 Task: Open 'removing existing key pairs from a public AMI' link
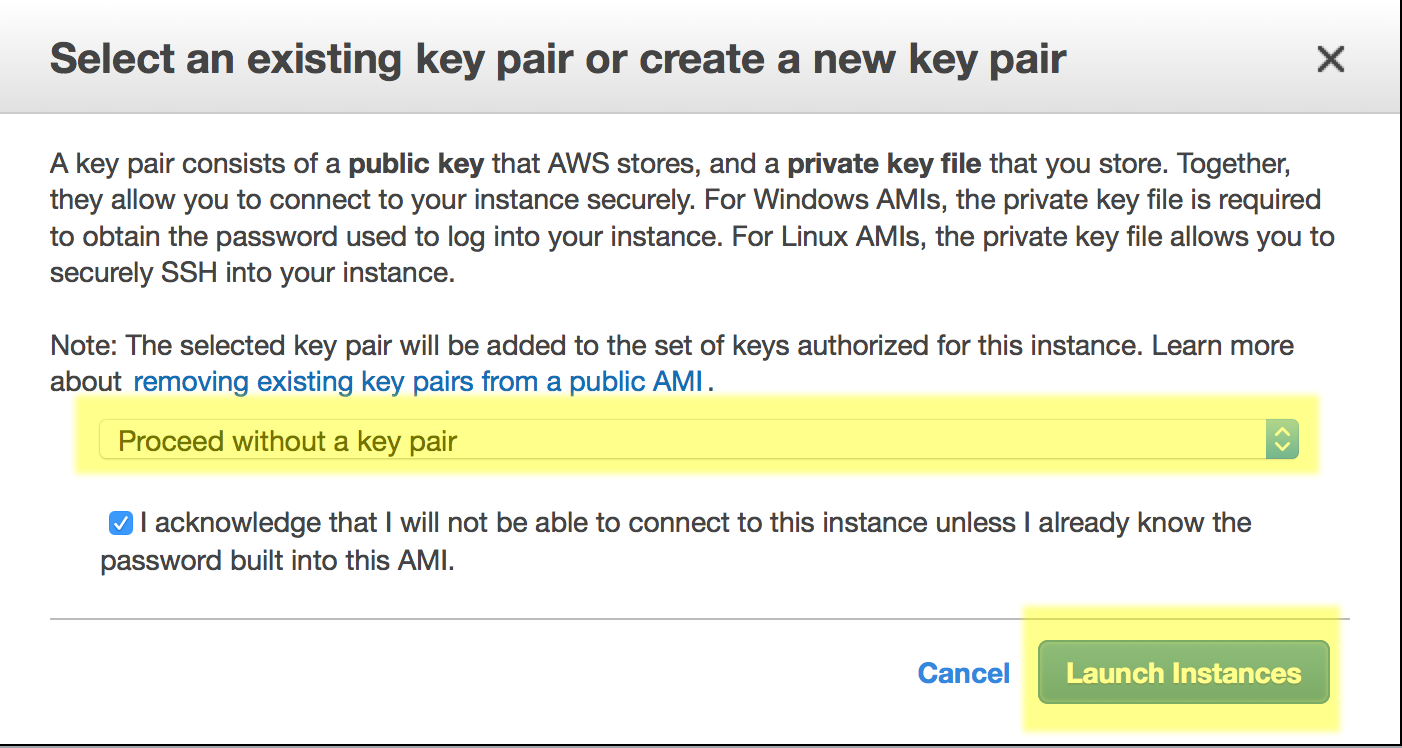[x=417, y=381]
